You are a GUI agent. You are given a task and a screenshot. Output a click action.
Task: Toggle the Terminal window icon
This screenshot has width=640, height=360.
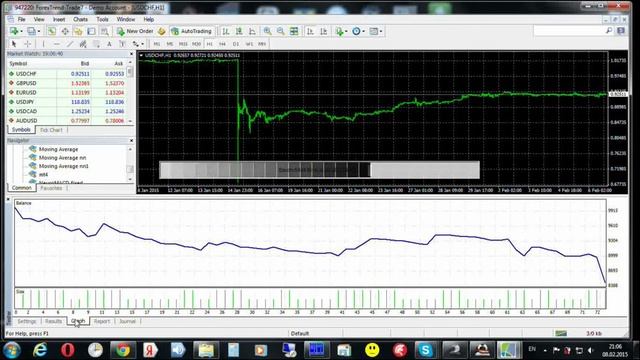(91, 31)
